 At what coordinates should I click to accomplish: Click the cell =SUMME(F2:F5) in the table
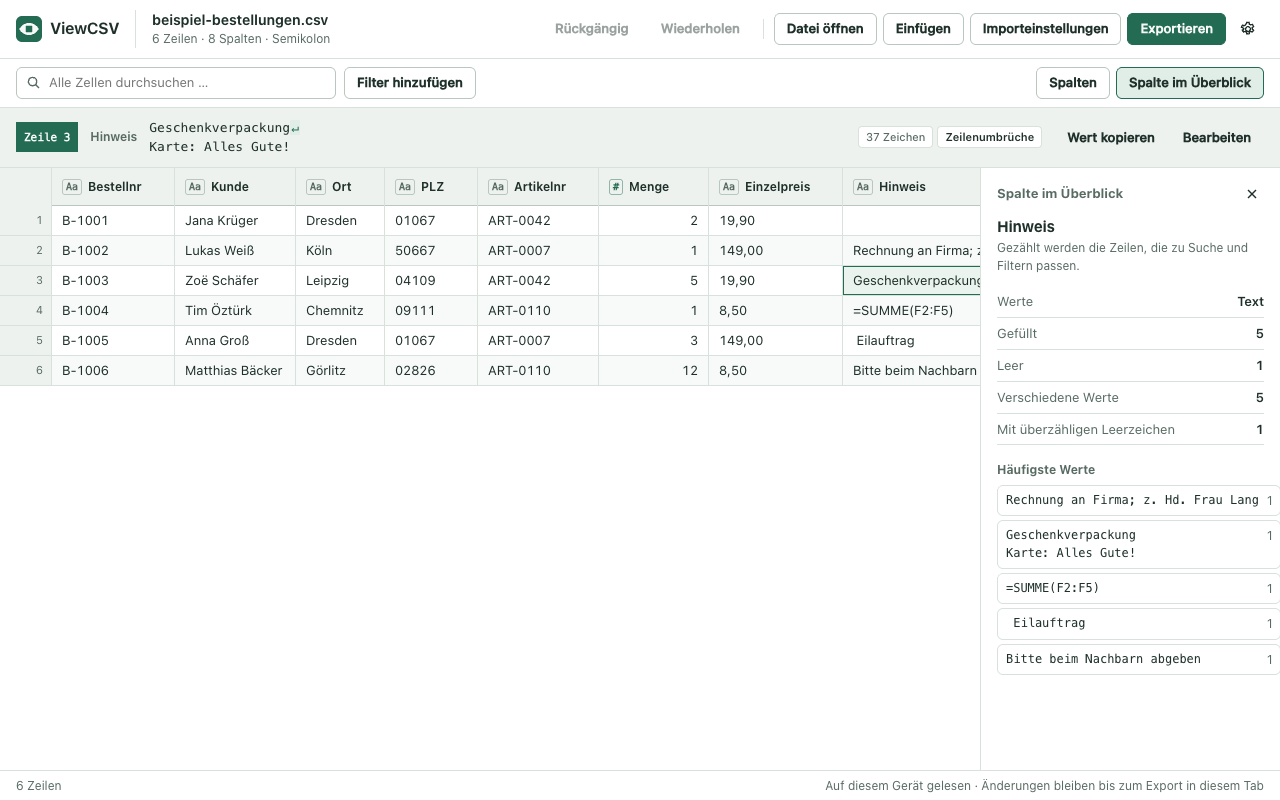911,311
